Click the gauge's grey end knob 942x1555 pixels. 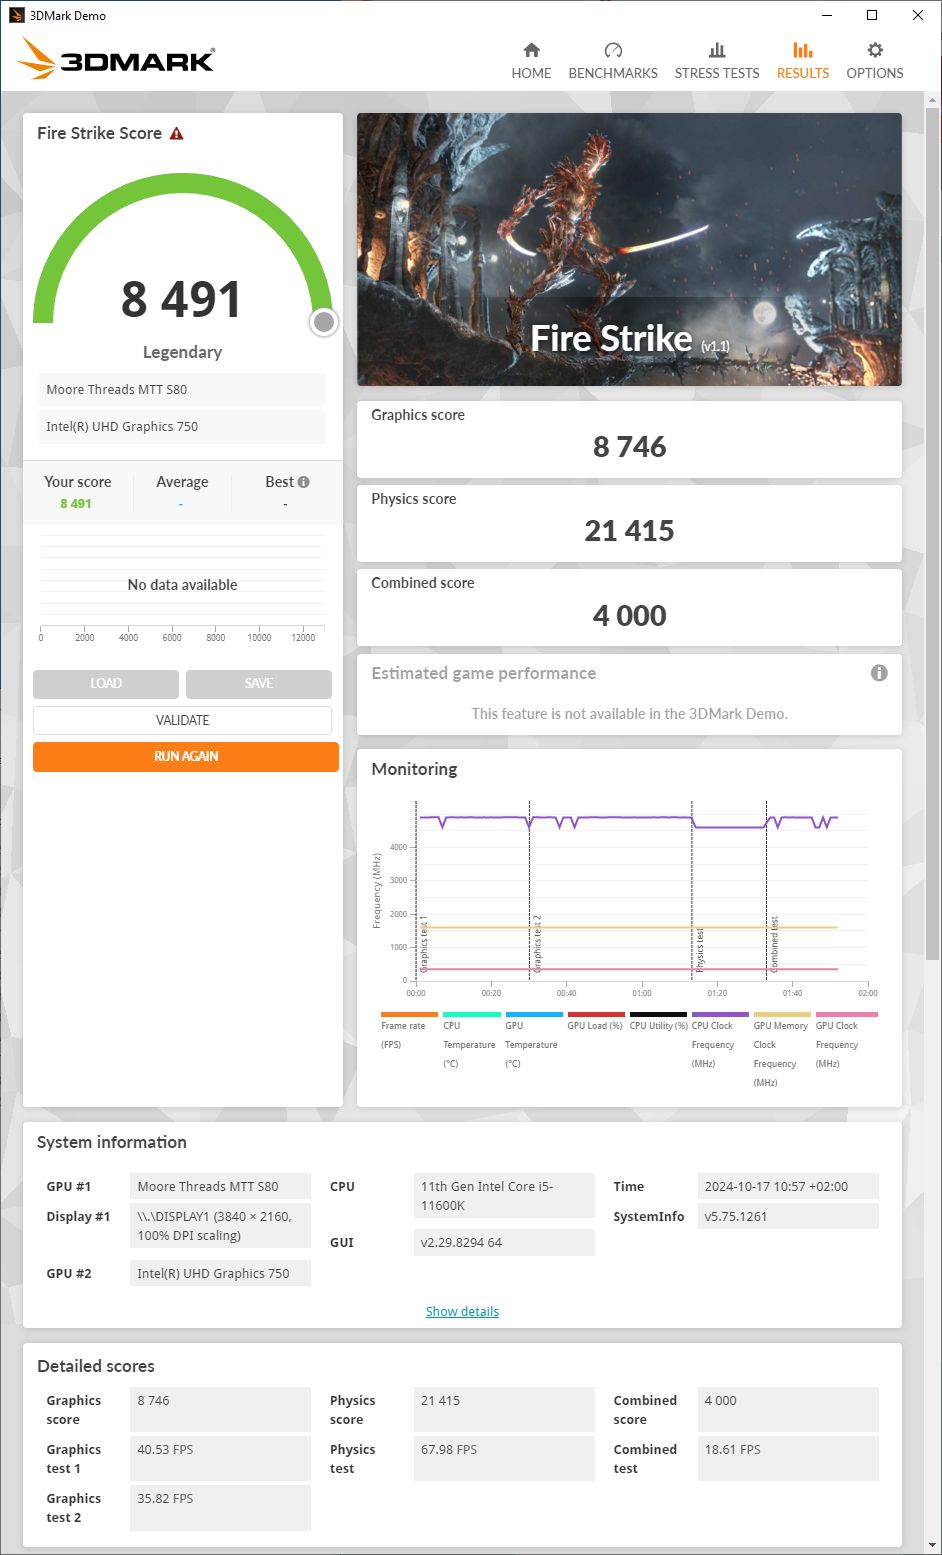[x=323, y=322]
